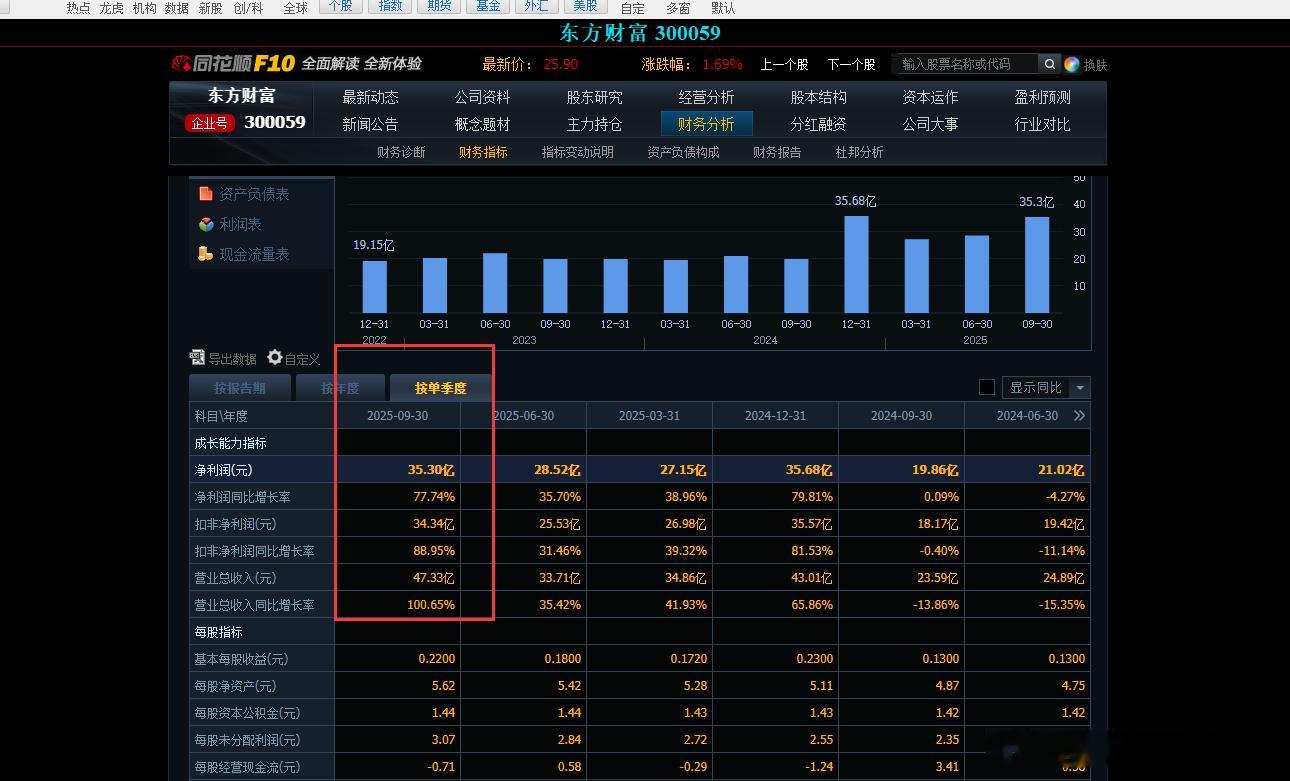The width and height of the screenshot is (1290, 781).
Task: Open the 显示同比 dropdown arrow
Action: pos(1079,387)
